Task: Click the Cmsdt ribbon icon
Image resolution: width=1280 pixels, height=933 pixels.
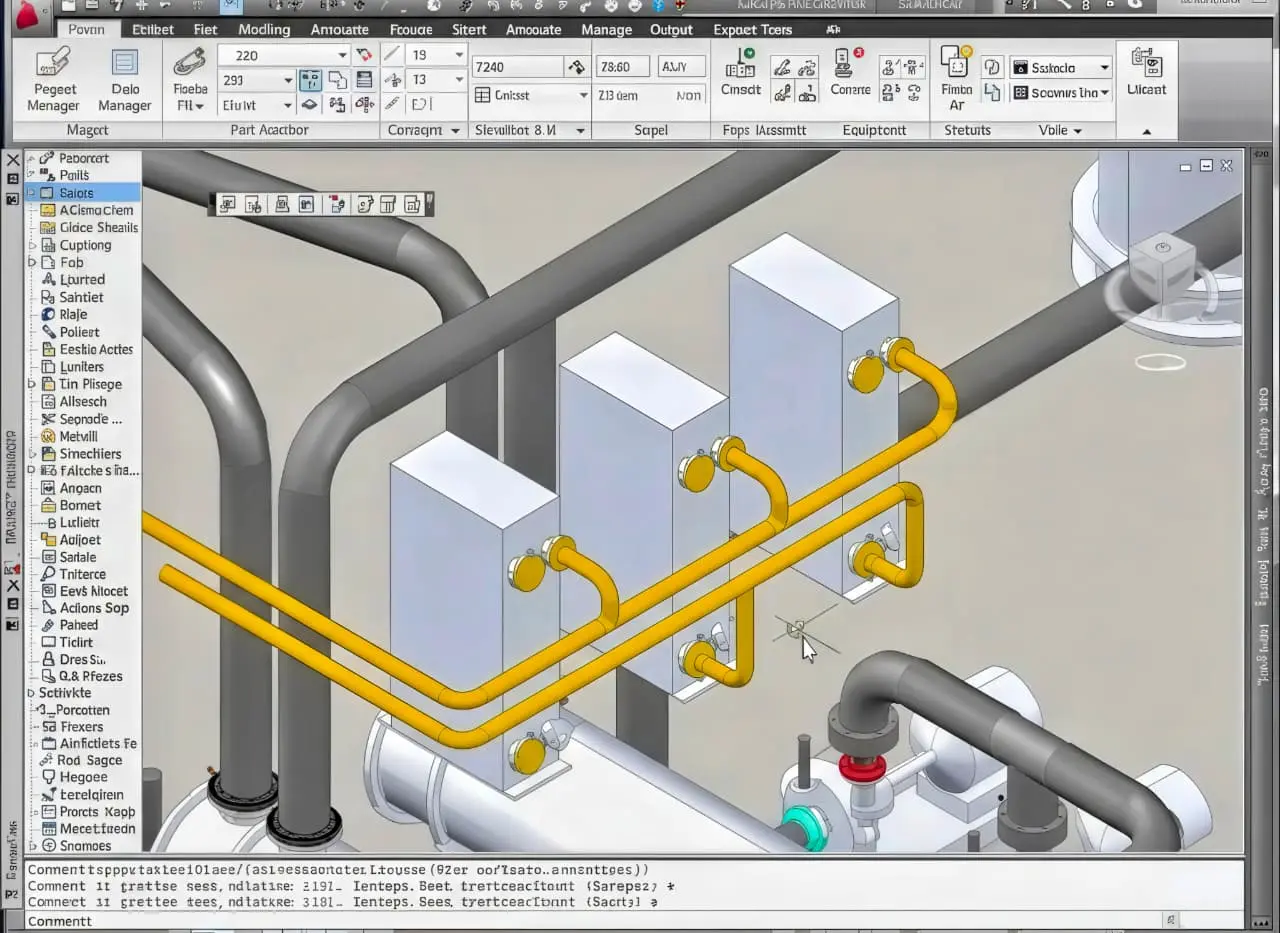Action: pos(740,72)
